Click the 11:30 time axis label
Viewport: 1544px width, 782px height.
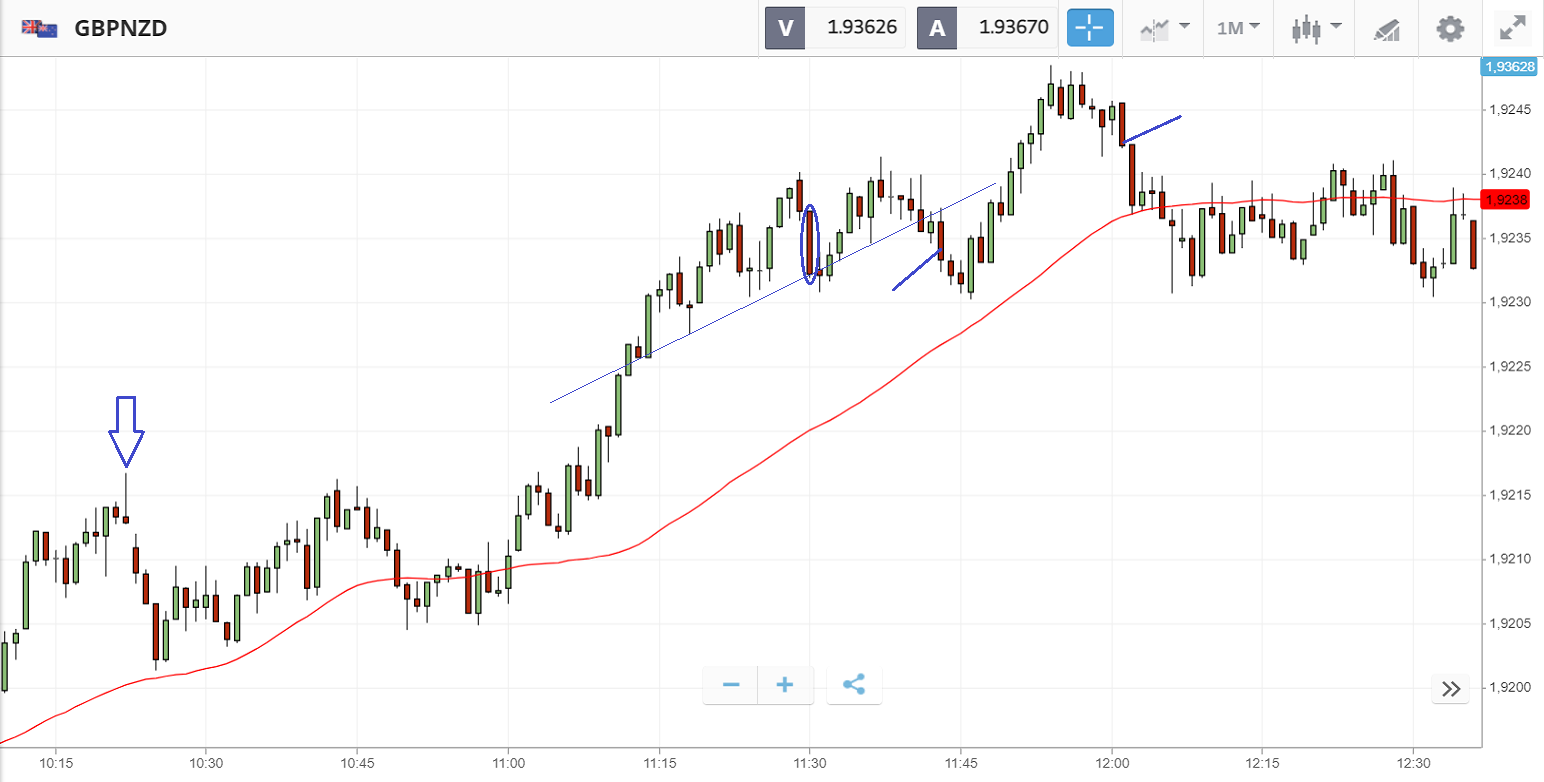click(x=809, y=762)
